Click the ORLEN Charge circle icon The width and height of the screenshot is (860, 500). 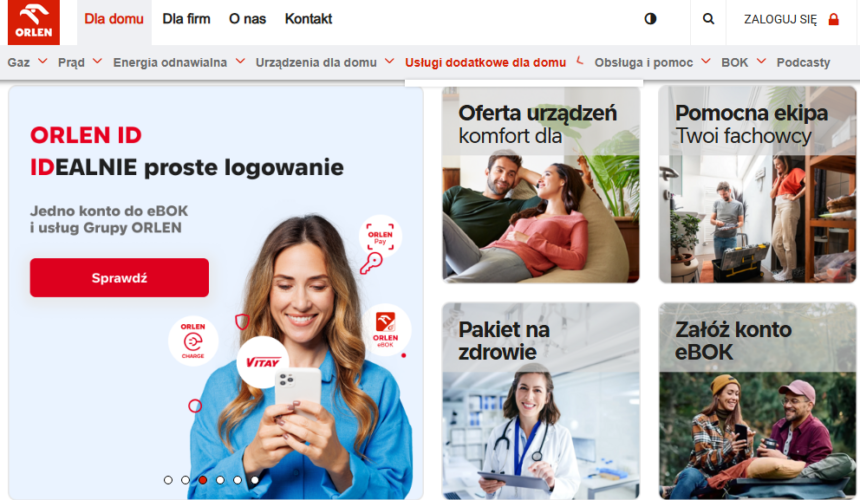193,341
